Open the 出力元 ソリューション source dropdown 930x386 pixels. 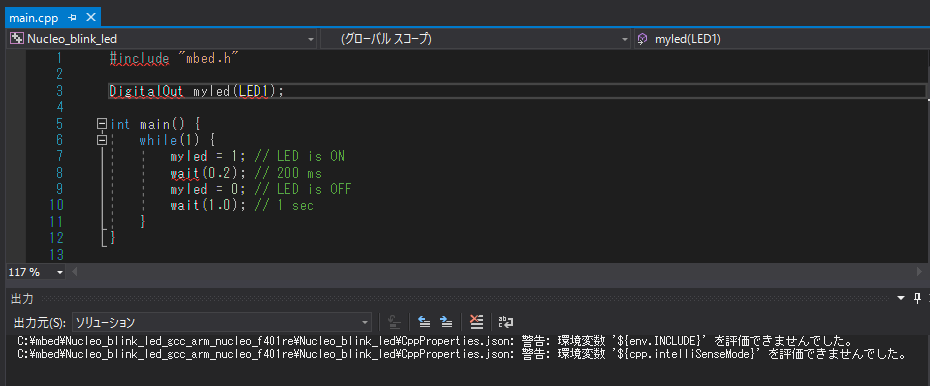tap(222, 323)
